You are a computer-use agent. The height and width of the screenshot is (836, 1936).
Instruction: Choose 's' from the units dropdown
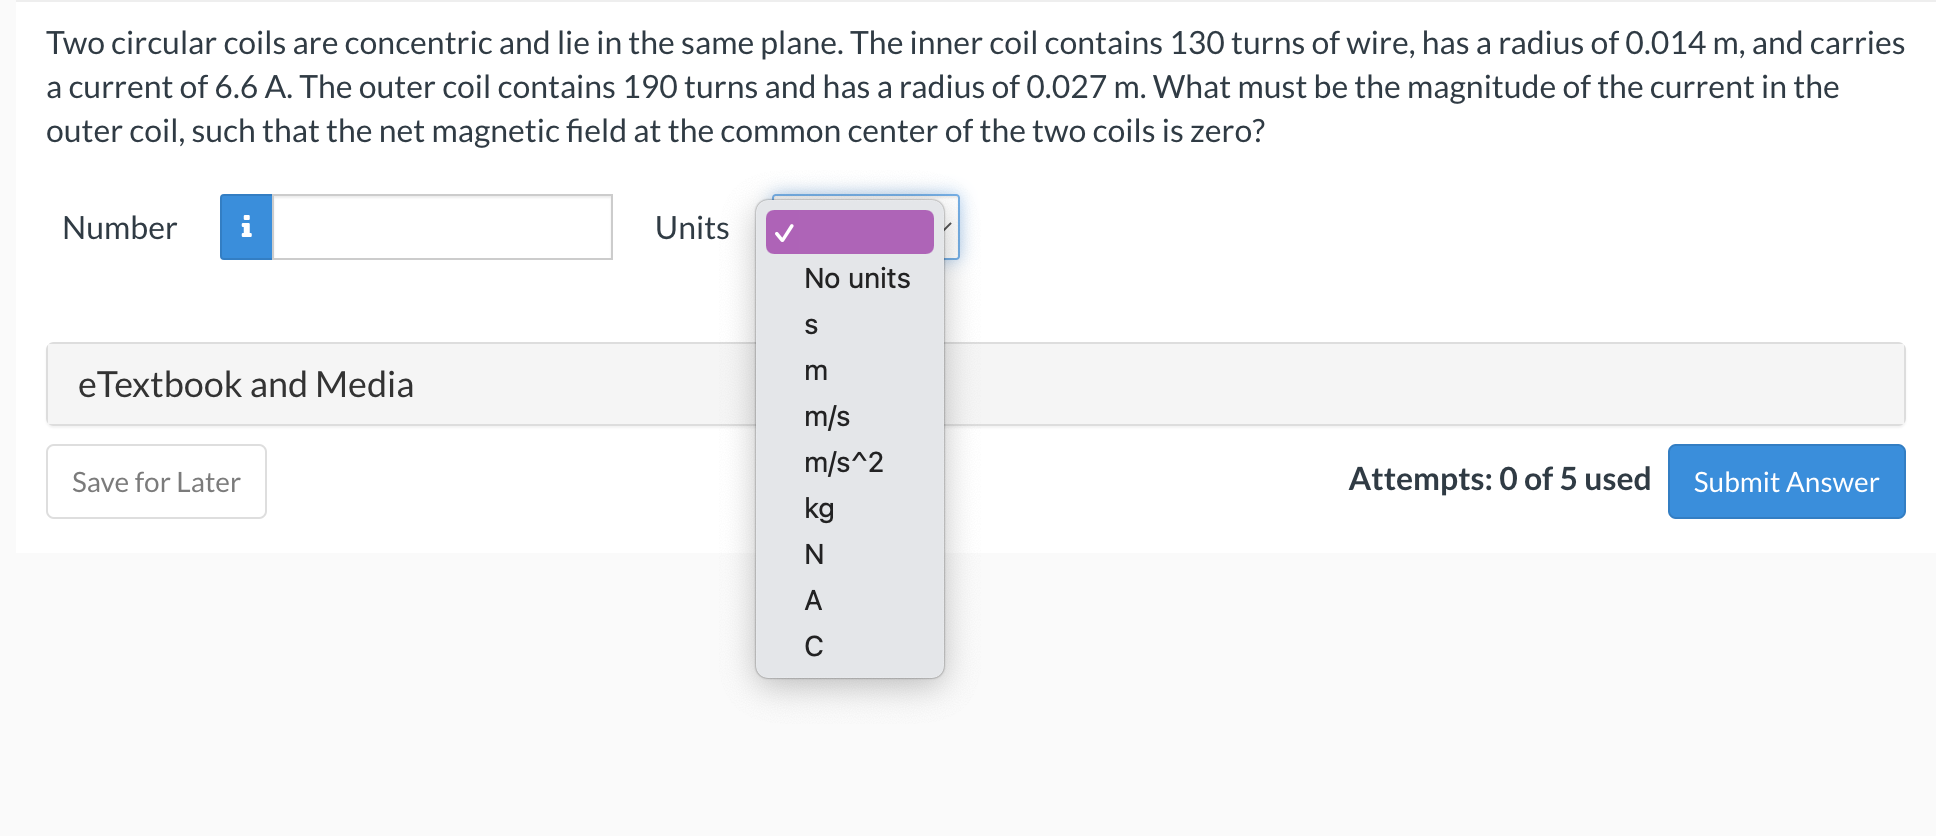tap(811, 324)
